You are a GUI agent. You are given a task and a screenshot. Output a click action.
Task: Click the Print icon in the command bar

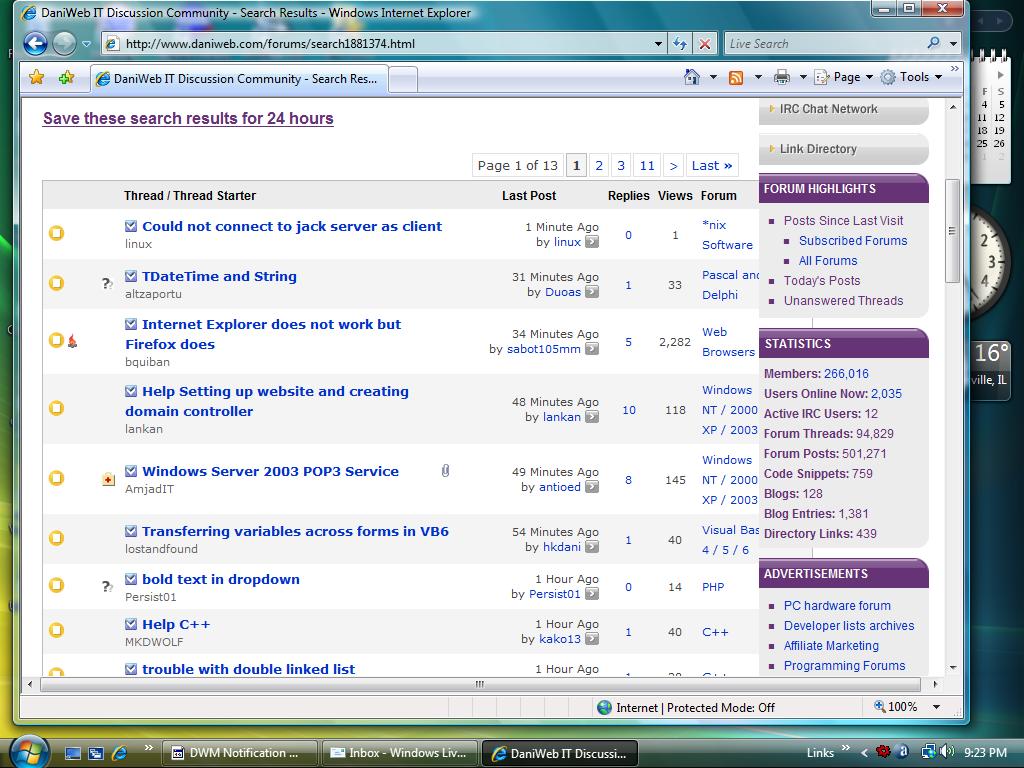[782, 77]
